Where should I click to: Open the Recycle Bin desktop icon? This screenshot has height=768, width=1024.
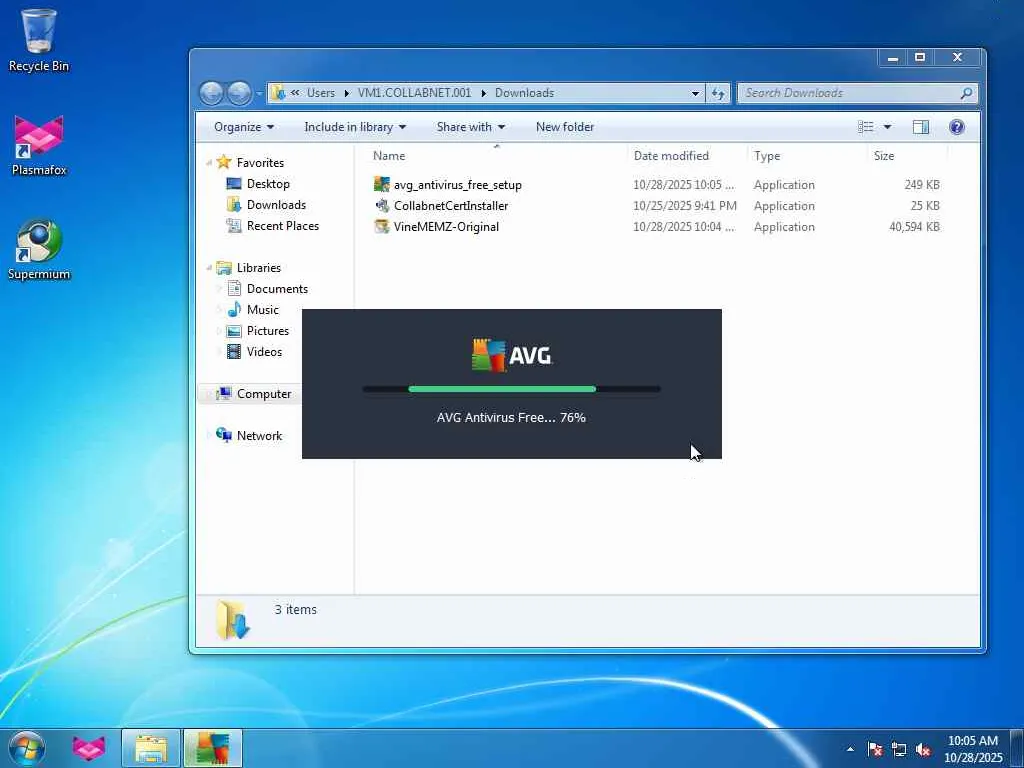(x=39, y=40)
